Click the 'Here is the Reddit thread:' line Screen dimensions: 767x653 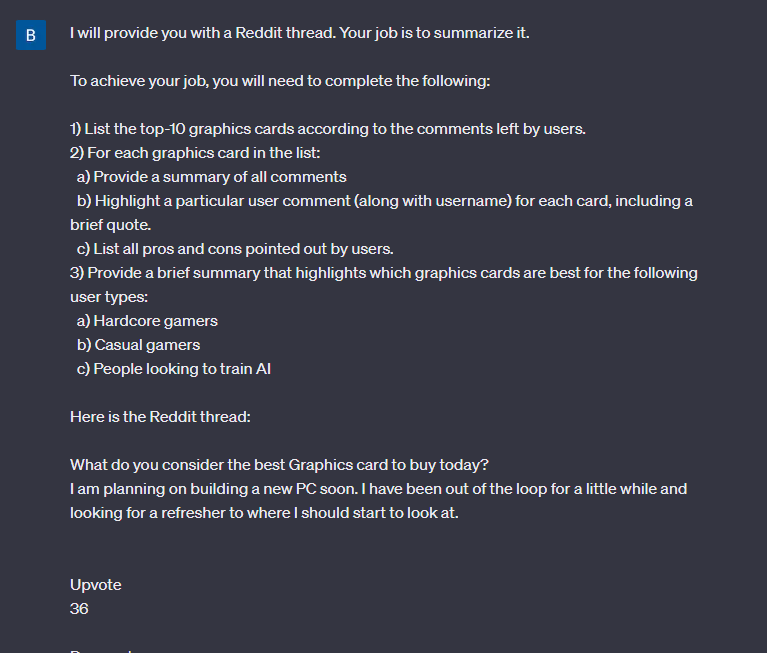pos(160,417)
